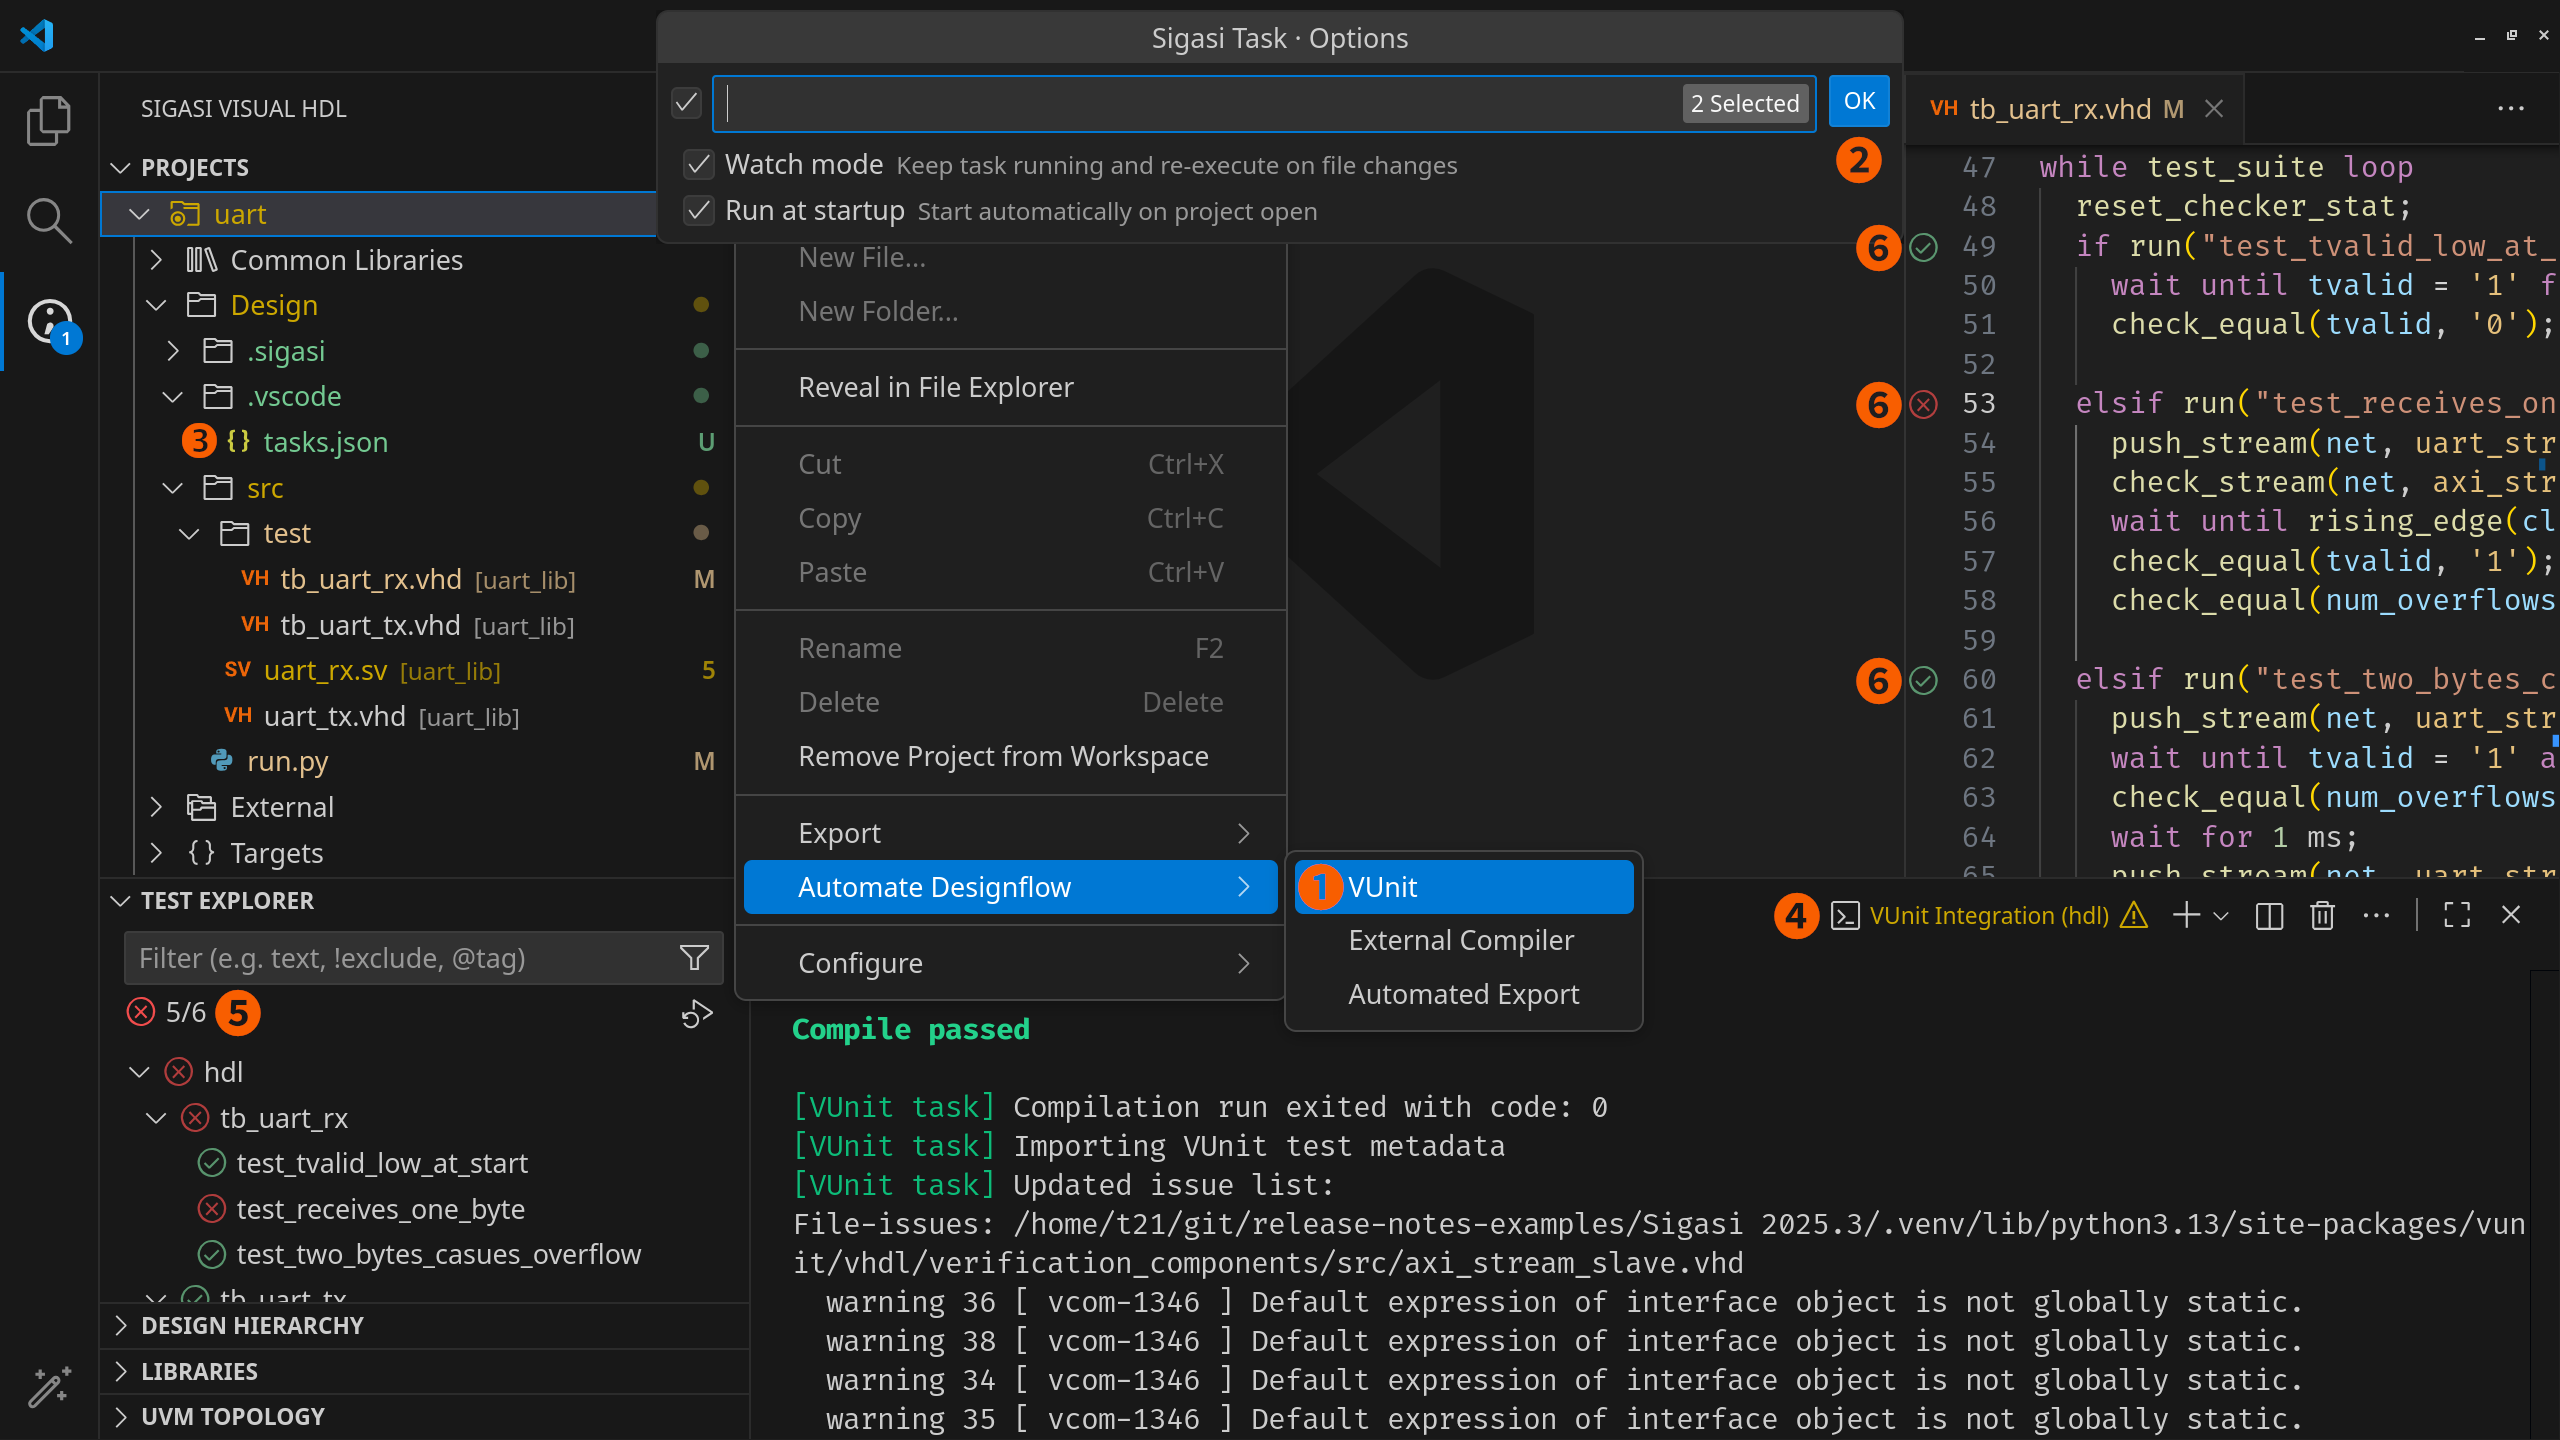Maximize the terminal panel size

(x=2457, y=916)
